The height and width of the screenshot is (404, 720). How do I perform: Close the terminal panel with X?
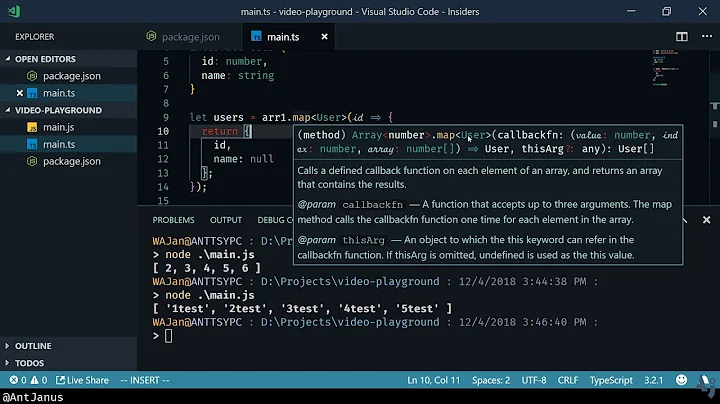(x=705, y=219)
